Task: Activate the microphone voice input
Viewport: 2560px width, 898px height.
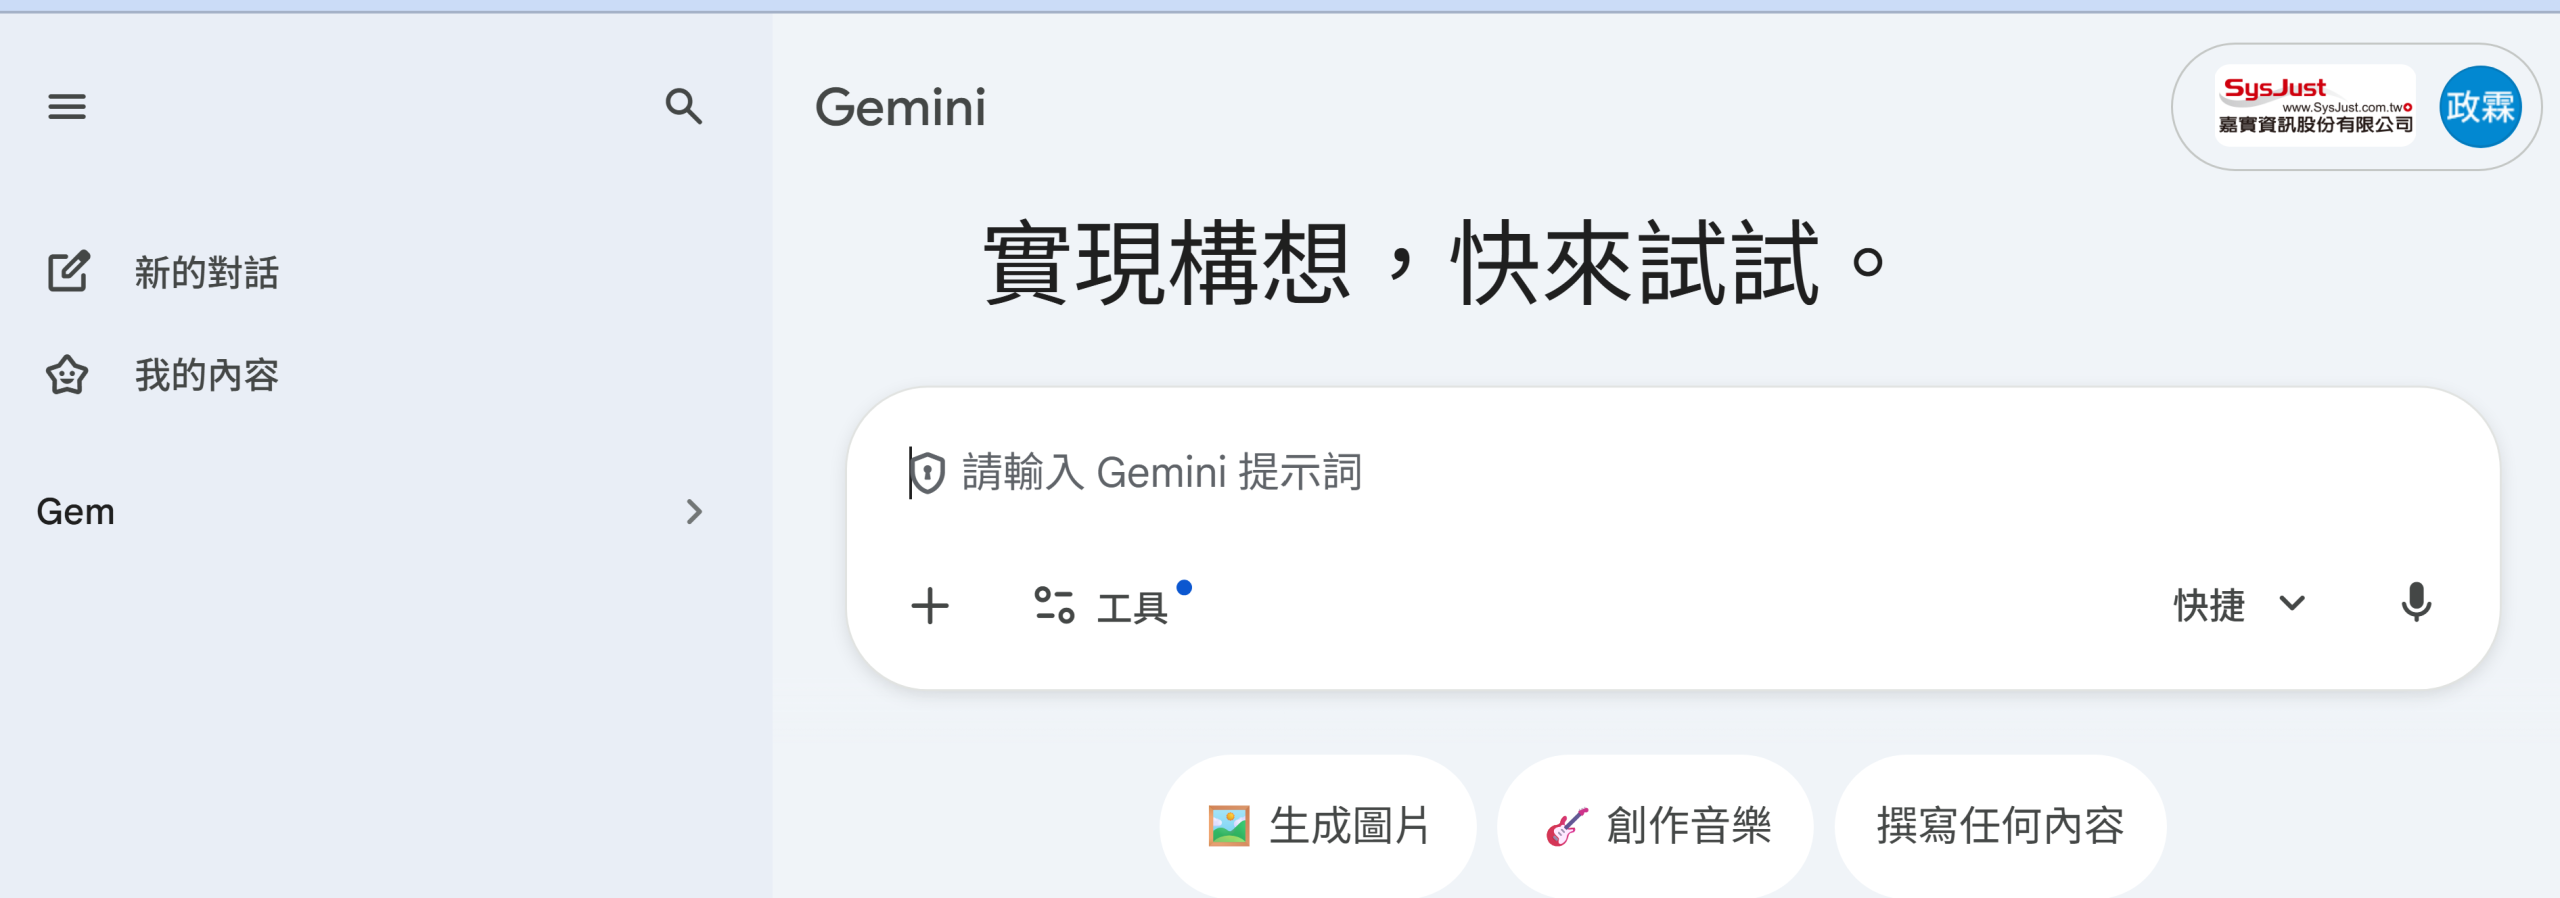Action: [2416, 603]
